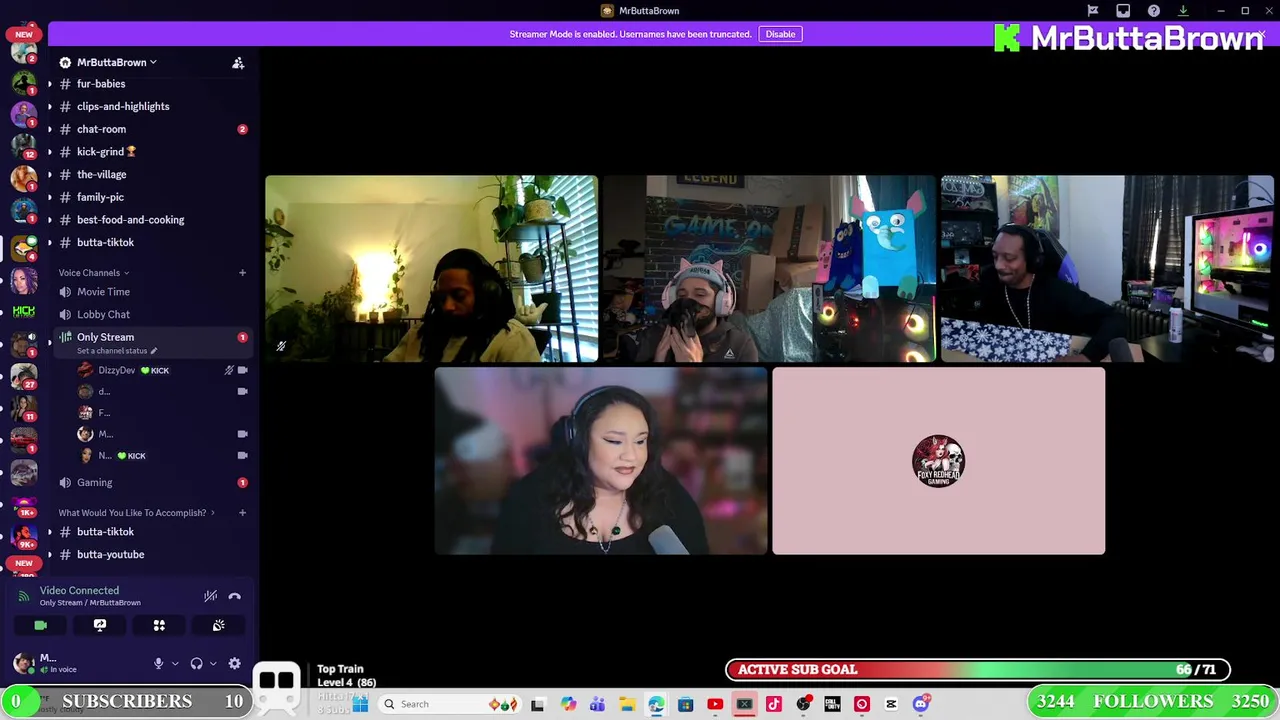Deafen audio with the headphones icon
The image size is (1280, 720).
coord(196,663)
